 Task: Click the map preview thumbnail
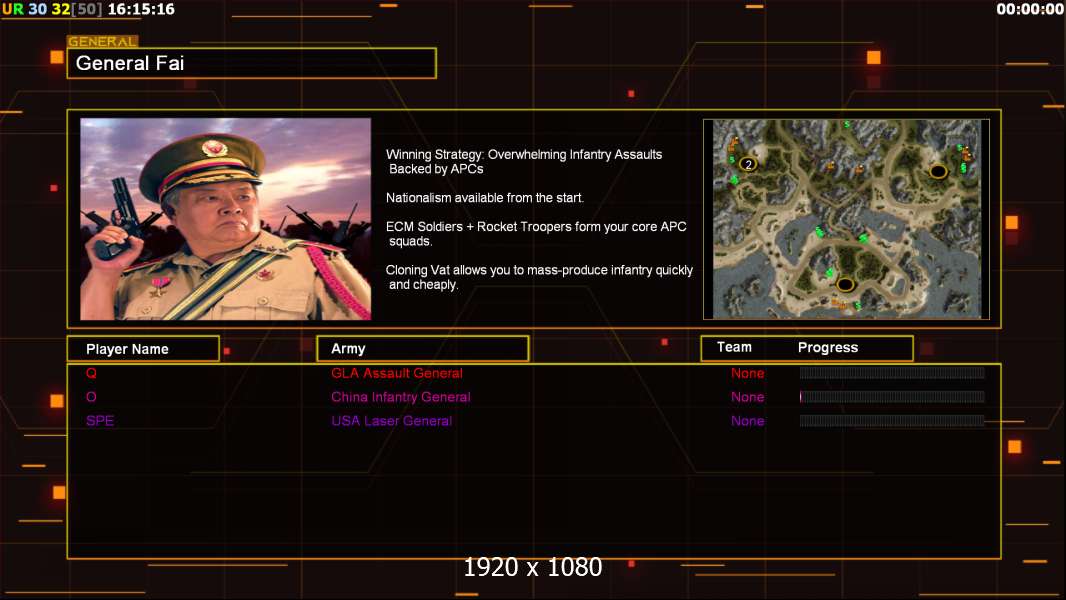point(846,219)
